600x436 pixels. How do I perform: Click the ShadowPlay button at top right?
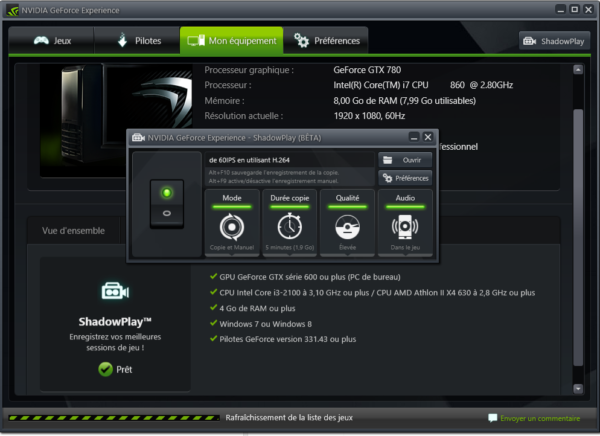[554, 41]
